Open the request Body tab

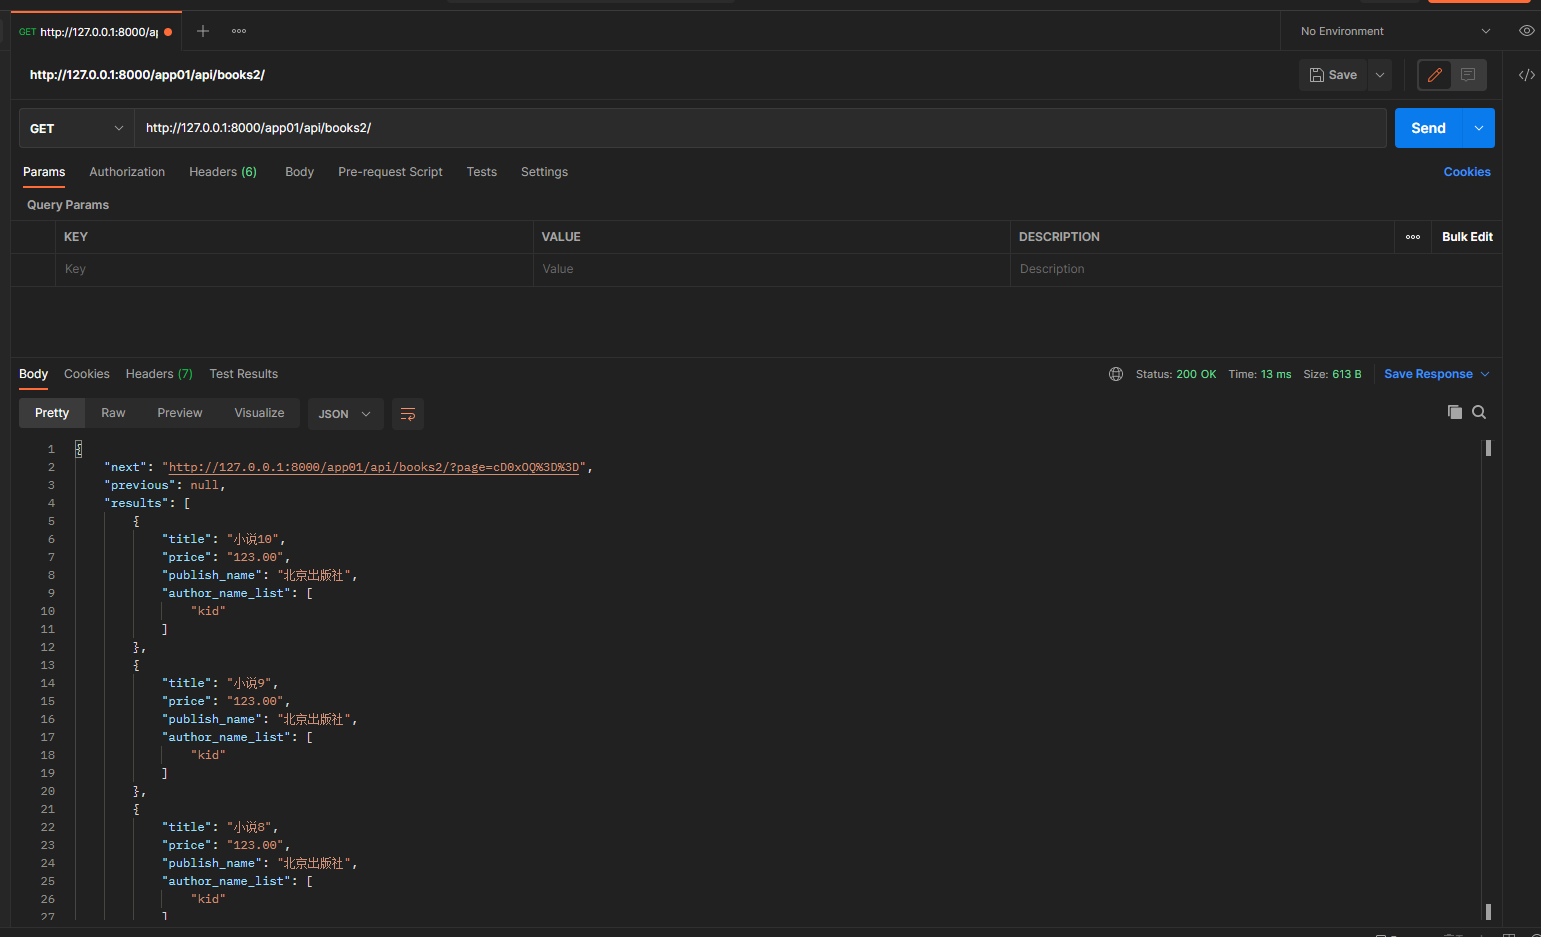(x=299, y=172)
